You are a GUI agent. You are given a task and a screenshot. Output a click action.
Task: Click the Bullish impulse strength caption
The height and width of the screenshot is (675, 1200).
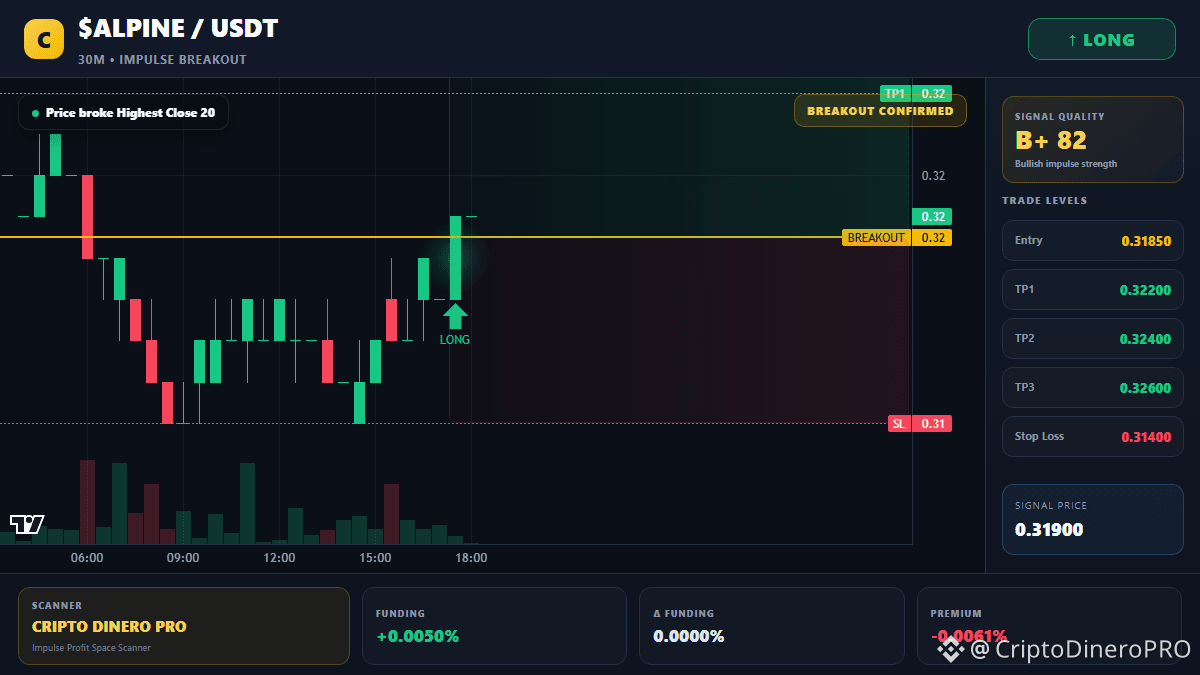pyautogui.click(x=1066, y=164)
